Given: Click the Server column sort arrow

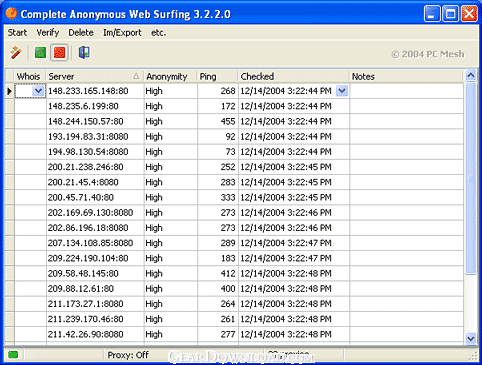Looking at the screenshot, I should coord(136,76).
